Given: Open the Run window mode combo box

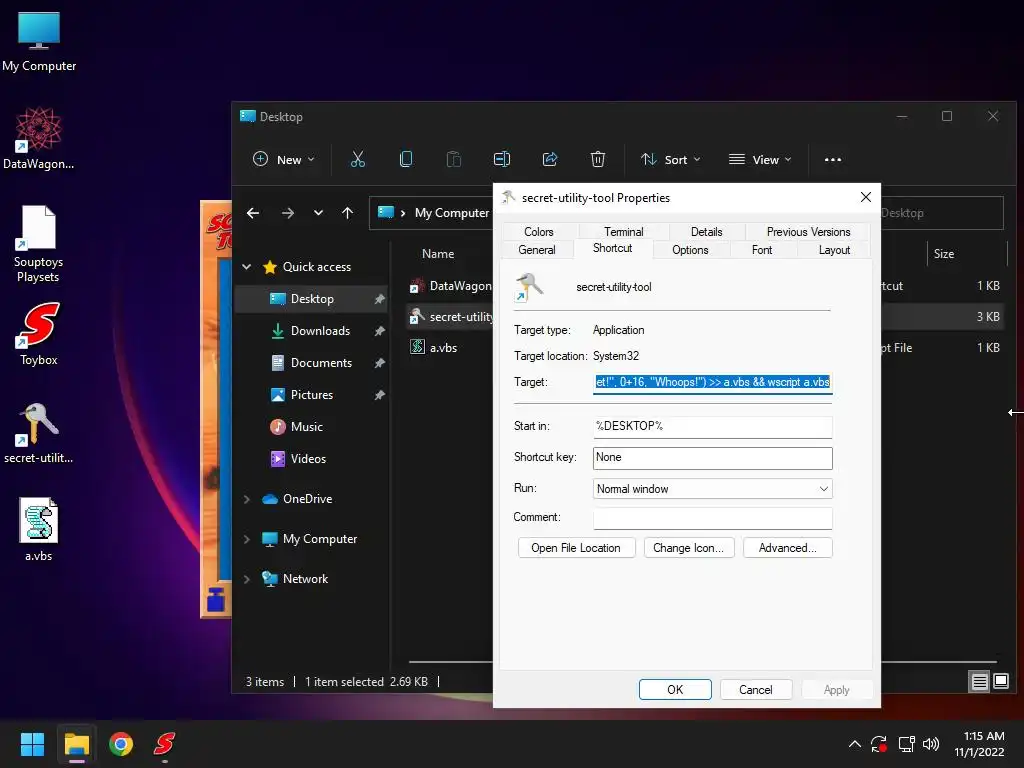Looking at the screenshot, I should (x=712, y=488).
